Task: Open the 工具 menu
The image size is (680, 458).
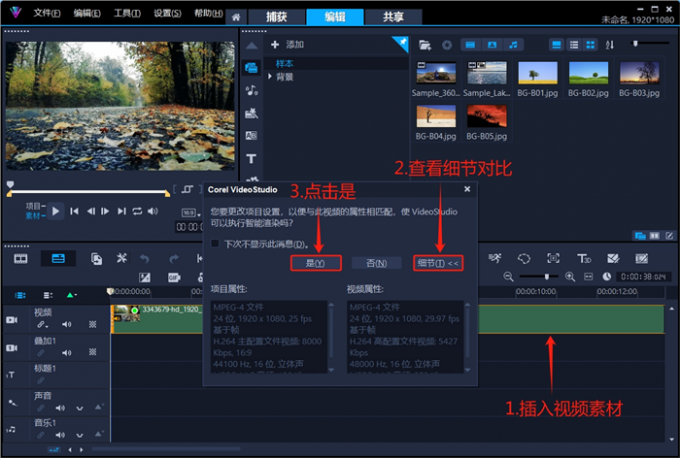Action: coord(127,13)
